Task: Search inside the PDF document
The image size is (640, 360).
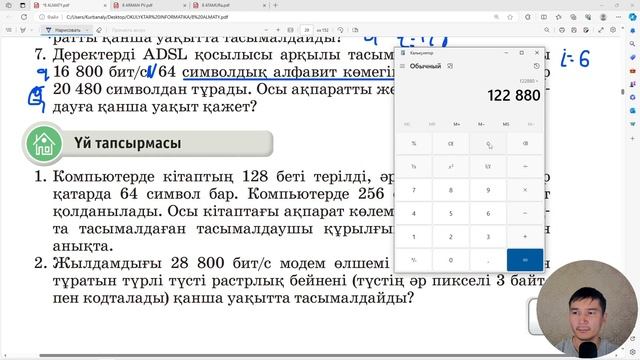Action: [x=547, y=30]
